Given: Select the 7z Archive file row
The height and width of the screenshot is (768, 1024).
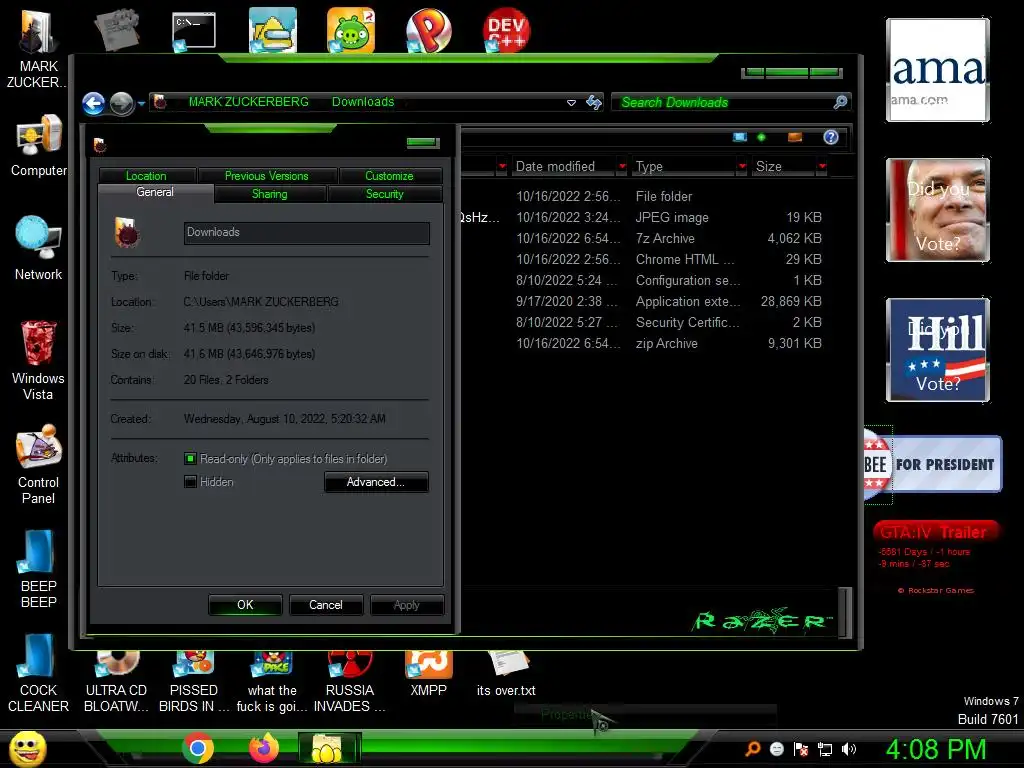Looking at the screenshot, I should coord(641,238).
